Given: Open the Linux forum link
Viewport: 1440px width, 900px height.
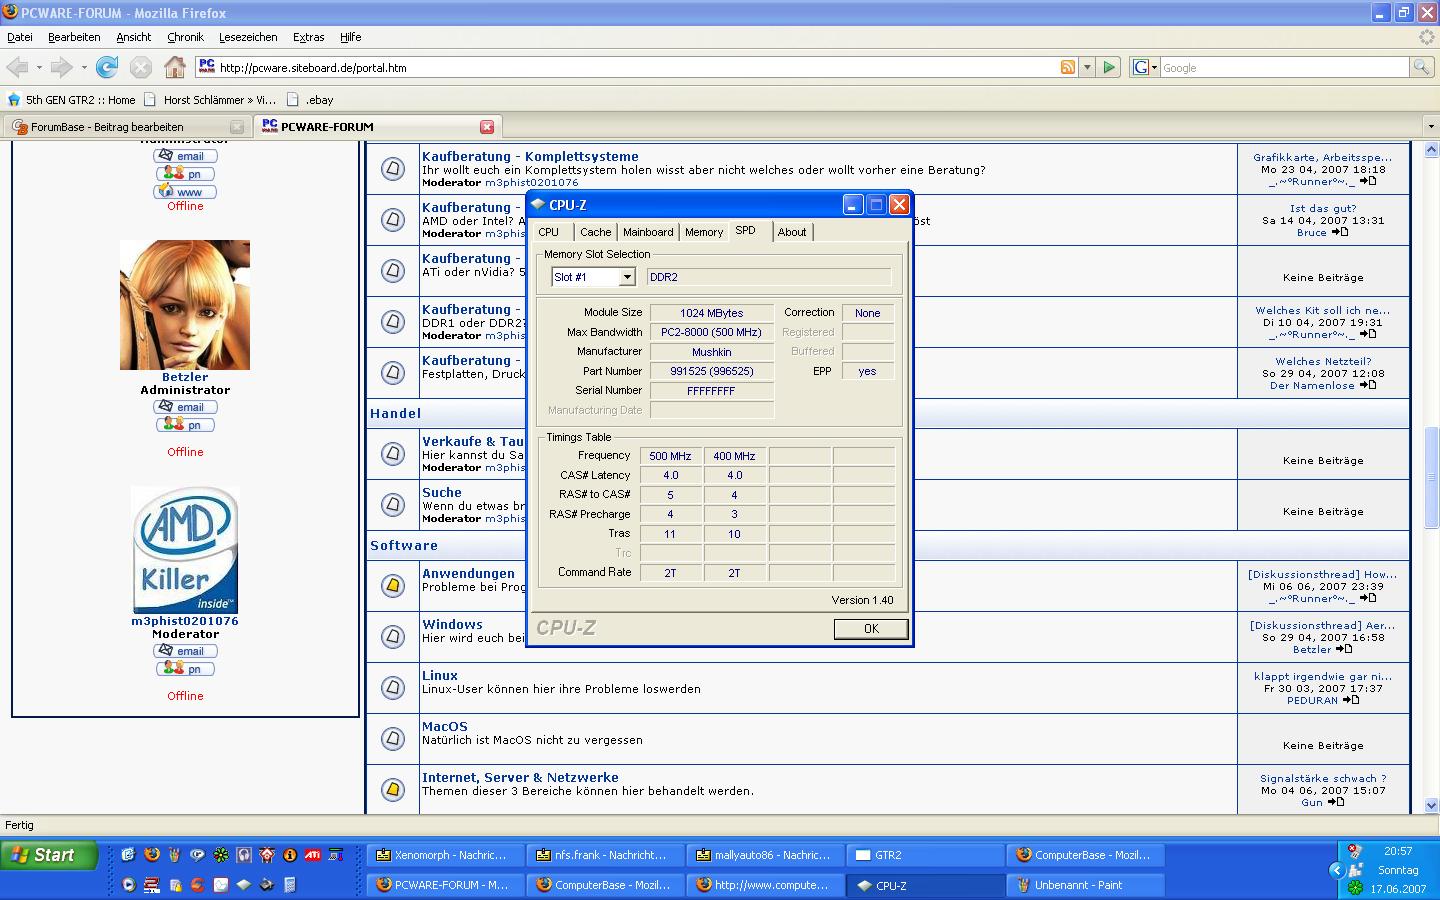Looking at the screenshot, I should tap(440, 675).
